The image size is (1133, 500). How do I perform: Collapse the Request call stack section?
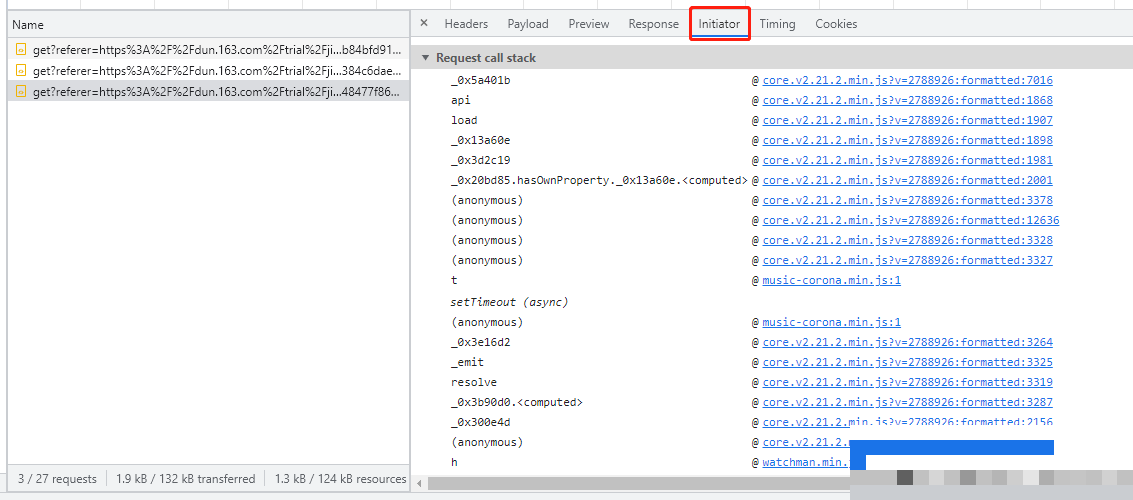[427, 58]
